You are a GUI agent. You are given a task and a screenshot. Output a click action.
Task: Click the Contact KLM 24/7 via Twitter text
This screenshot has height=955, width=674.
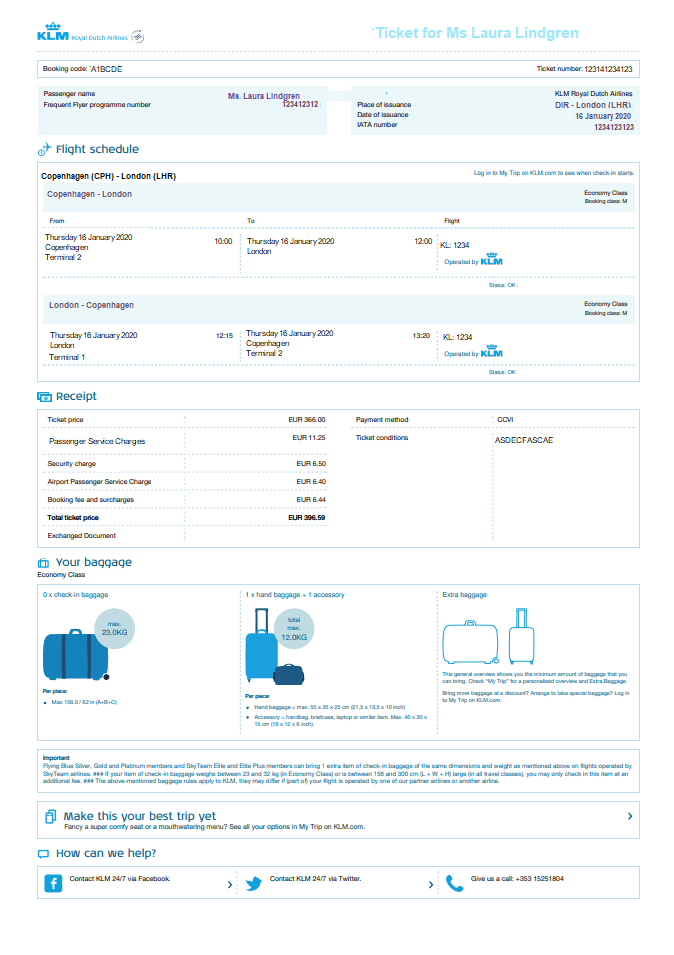(315, 879)
